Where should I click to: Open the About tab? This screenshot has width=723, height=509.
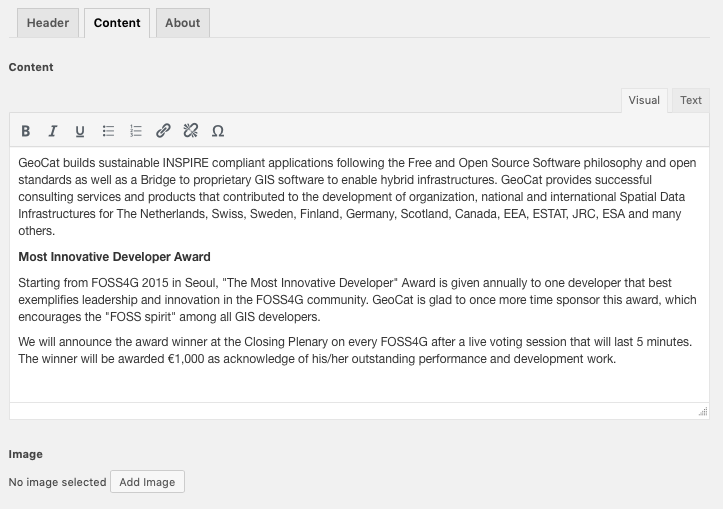pyautogui.click(x=183, y=23)
